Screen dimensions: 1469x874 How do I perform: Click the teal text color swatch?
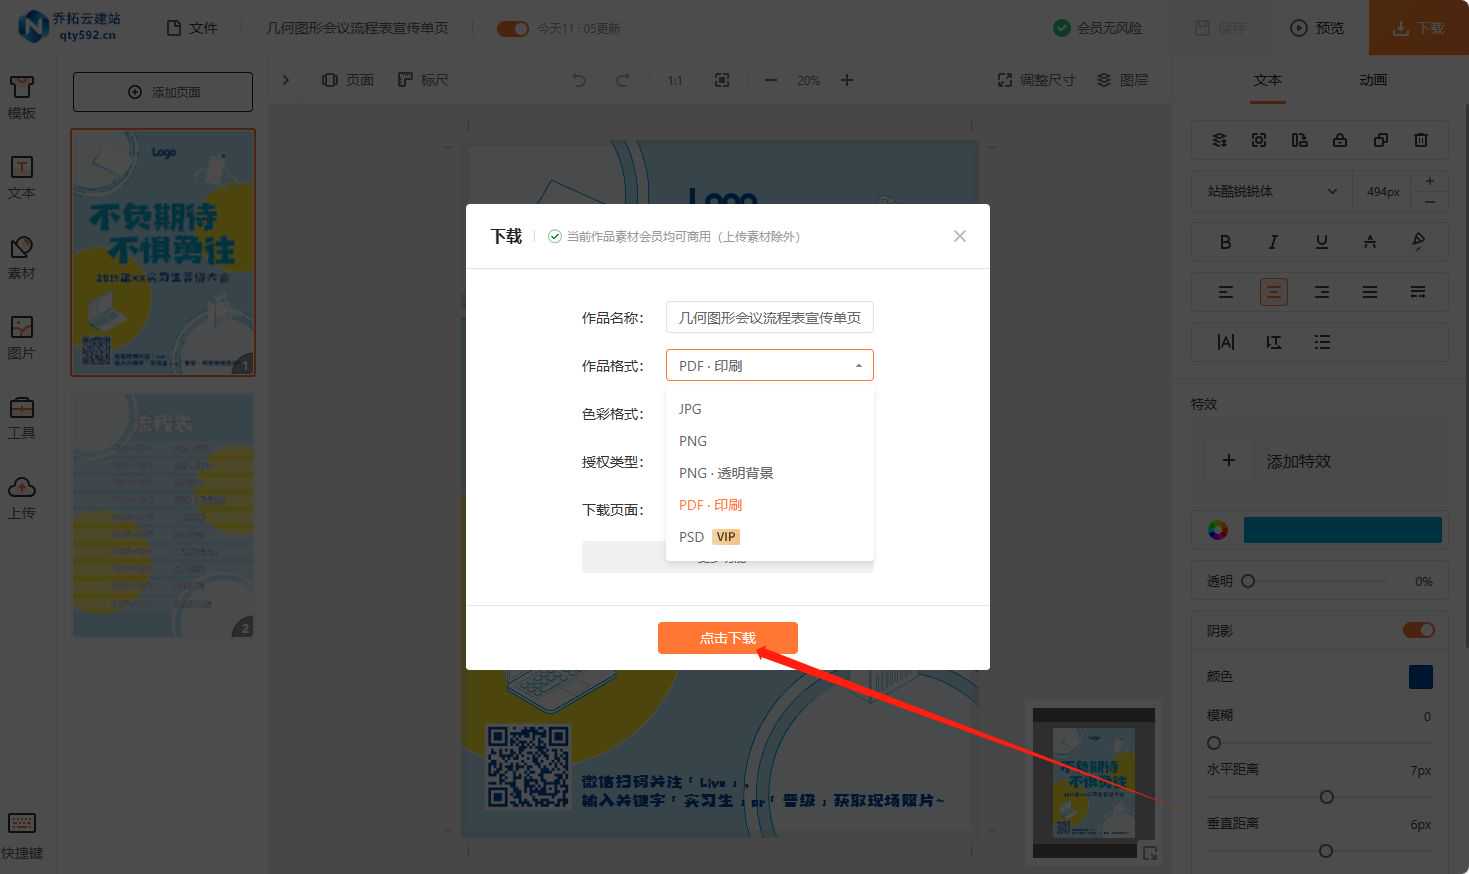pyautogui.click(x=1342, y=530)
